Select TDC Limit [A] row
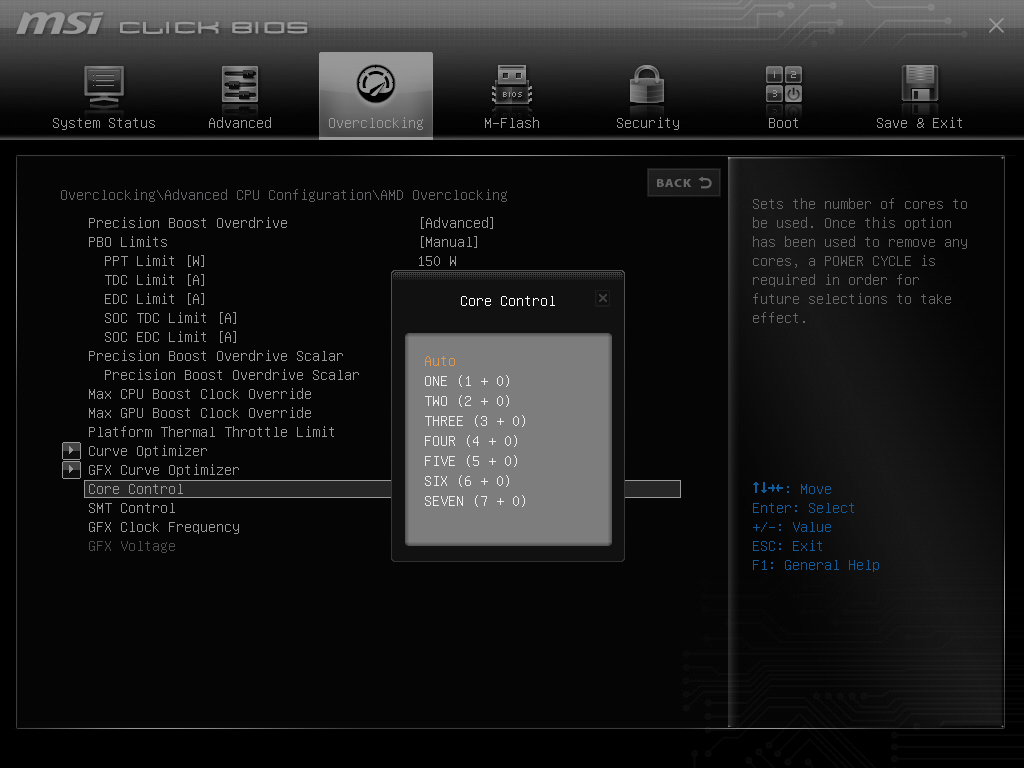1024x768 pixels. click(x=155, y=280)
